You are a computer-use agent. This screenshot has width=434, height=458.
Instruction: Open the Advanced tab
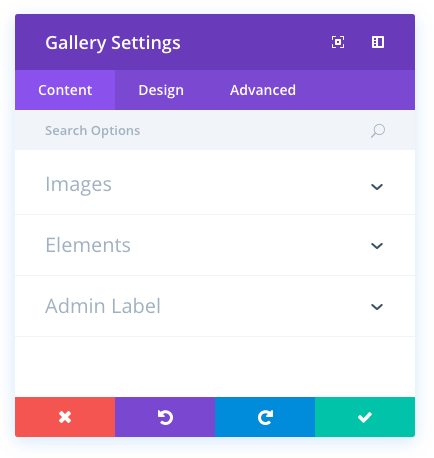[x=263, y=90]
